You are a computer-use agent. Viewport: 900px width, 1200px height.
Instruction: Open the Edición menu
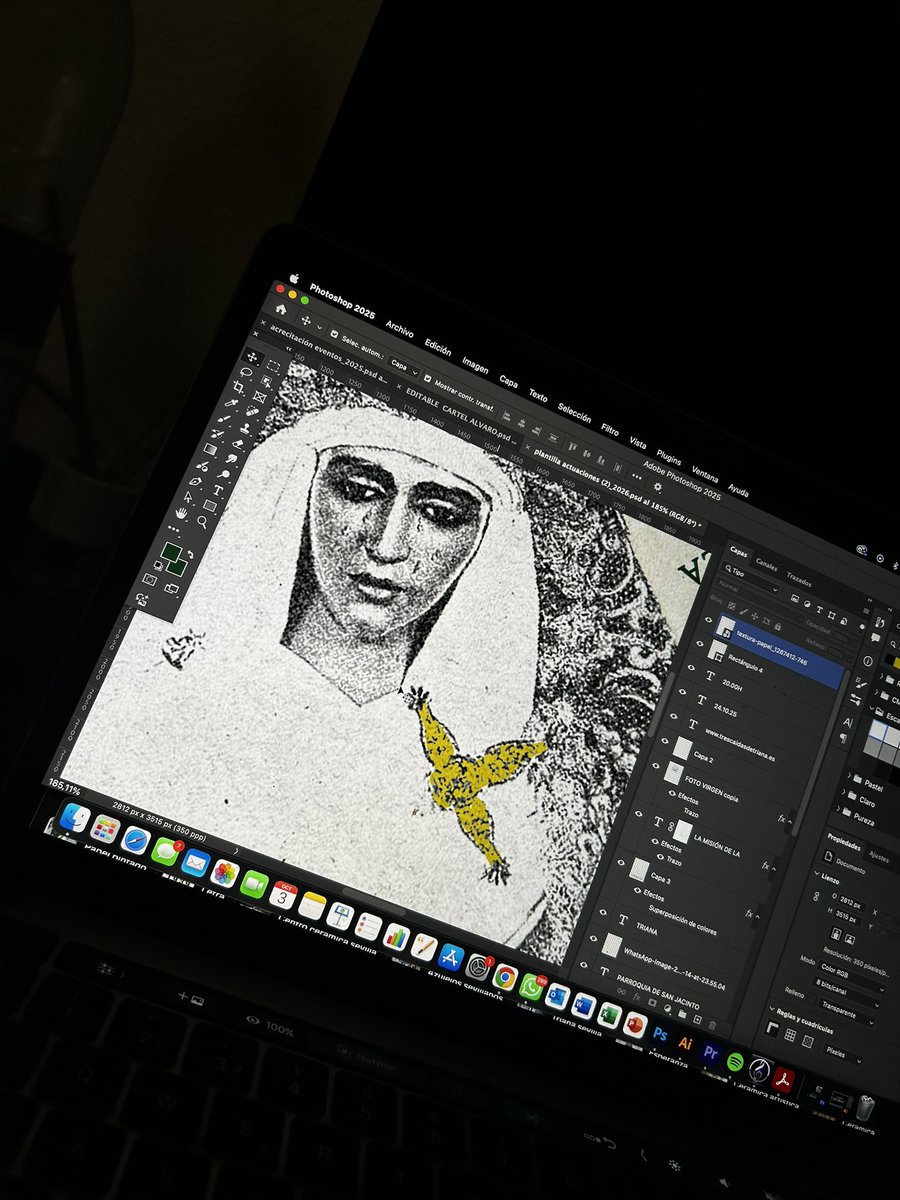point(437,347)
